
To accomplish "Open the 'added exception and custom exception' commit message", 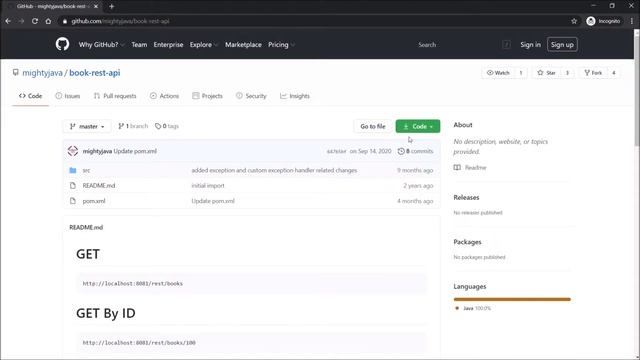I will point(274,170).
